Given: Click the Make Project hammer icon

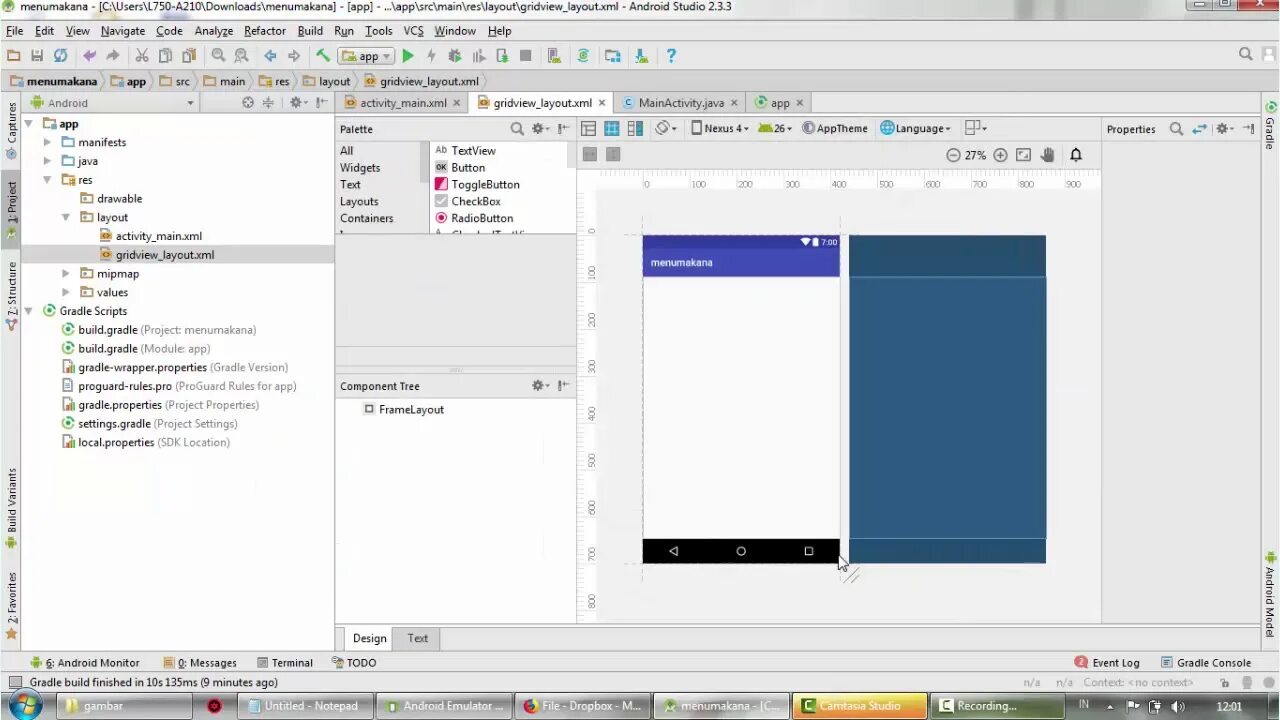Looking at the screenshot, I should pyautogui.click(x=323, y=56).
